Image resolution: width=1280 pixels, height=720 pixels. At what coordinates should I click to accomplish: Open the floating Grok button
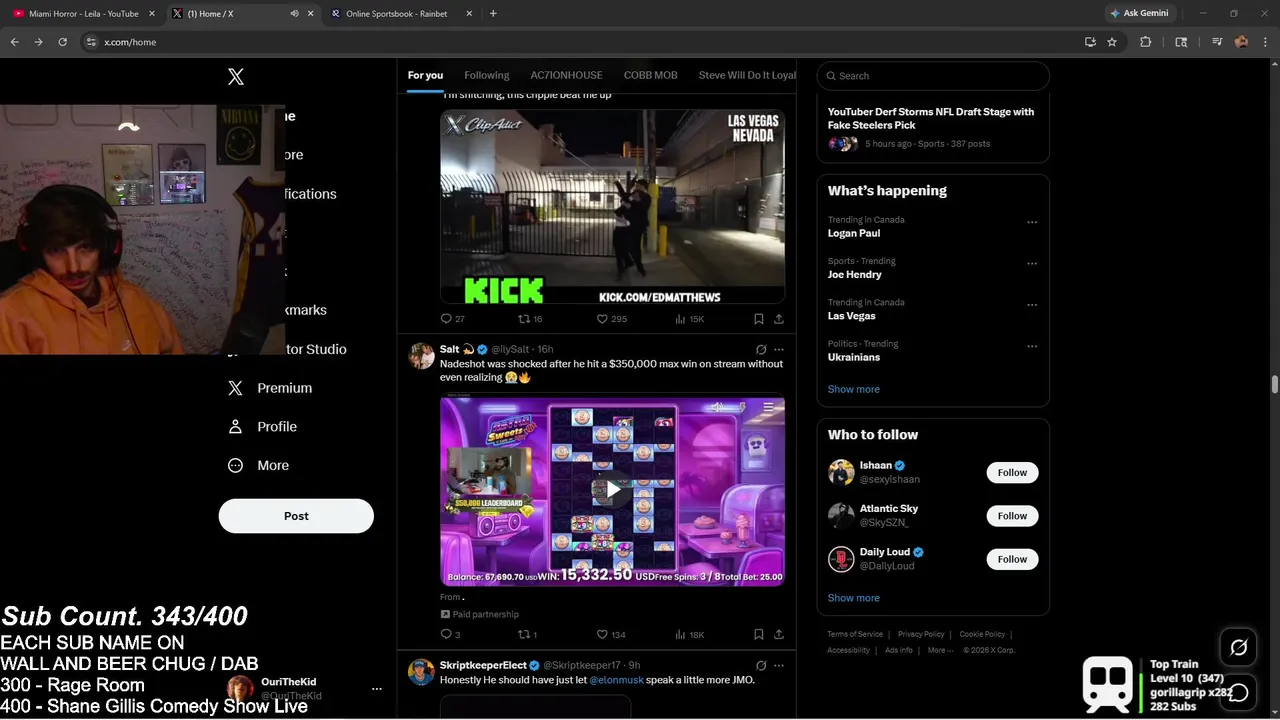click(1238, 648)
